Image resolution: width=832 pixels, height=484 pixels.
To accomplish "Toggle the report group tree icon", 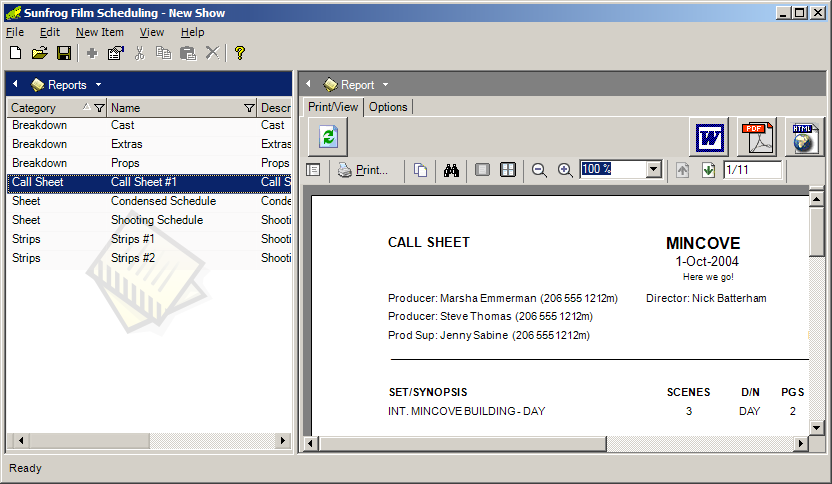I will pyautogui.click(x=314, y=170).
